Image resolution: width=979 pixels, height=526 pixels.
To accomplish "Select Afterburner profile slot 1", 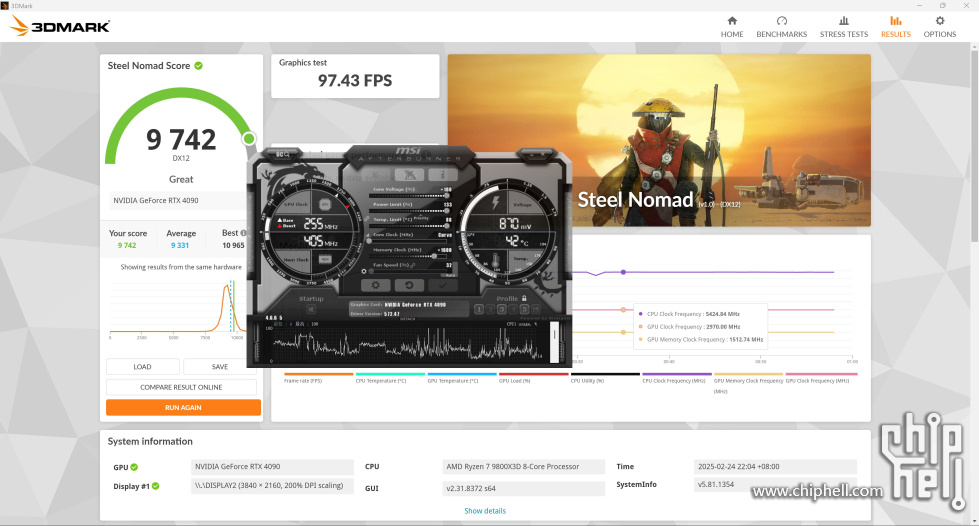I will (x=479, y=309).
